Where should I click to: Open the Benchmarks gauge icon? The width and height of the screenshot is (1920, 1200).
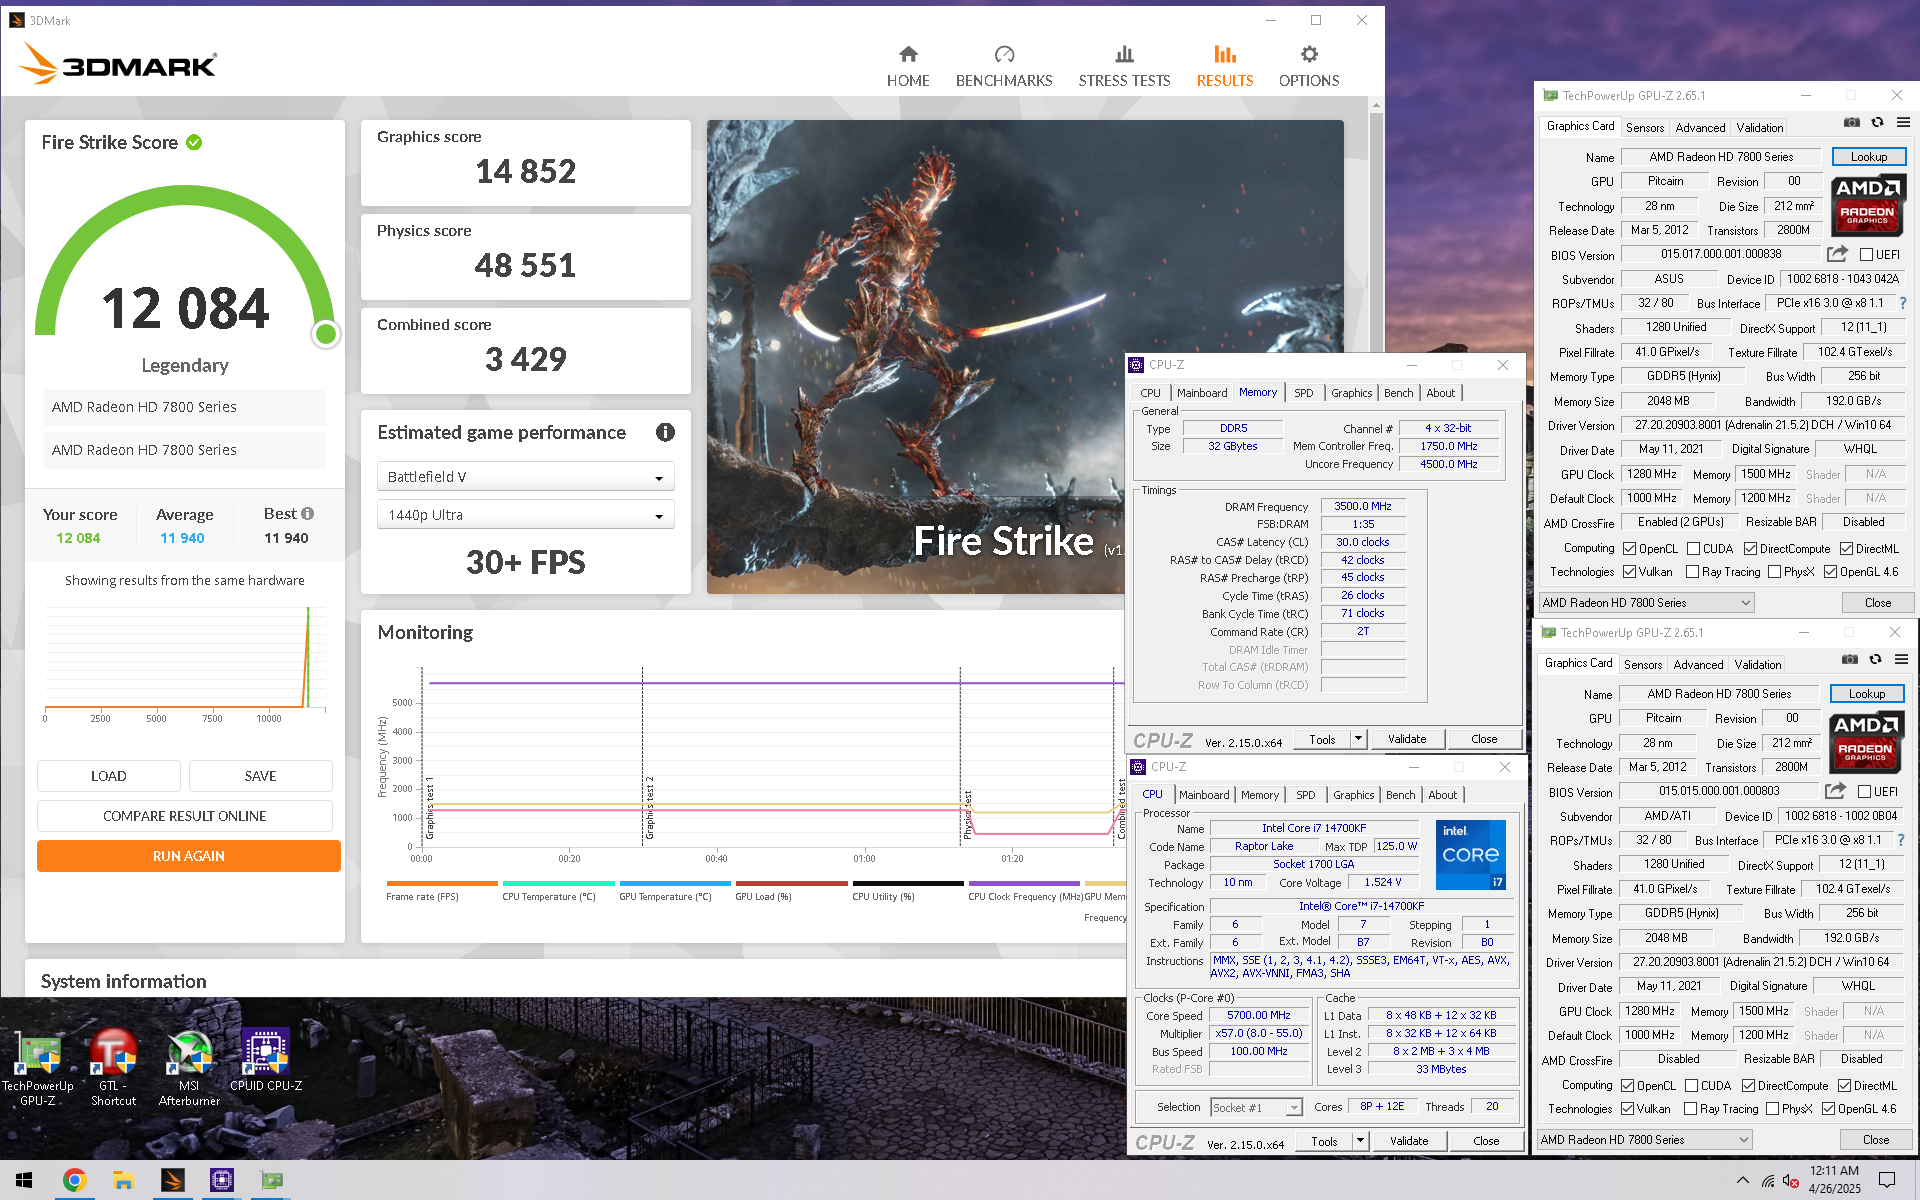(x=1004, y=54)
